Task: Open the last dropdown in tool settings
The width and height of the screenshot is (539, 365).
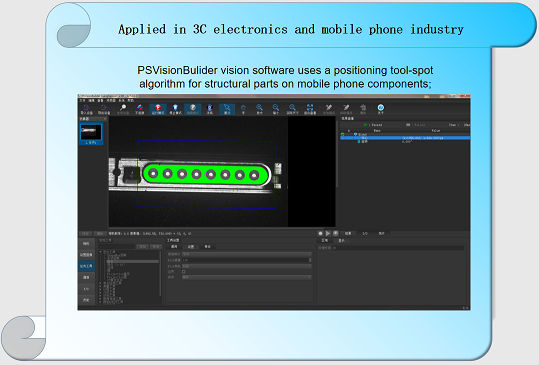Action: point(247,277)
